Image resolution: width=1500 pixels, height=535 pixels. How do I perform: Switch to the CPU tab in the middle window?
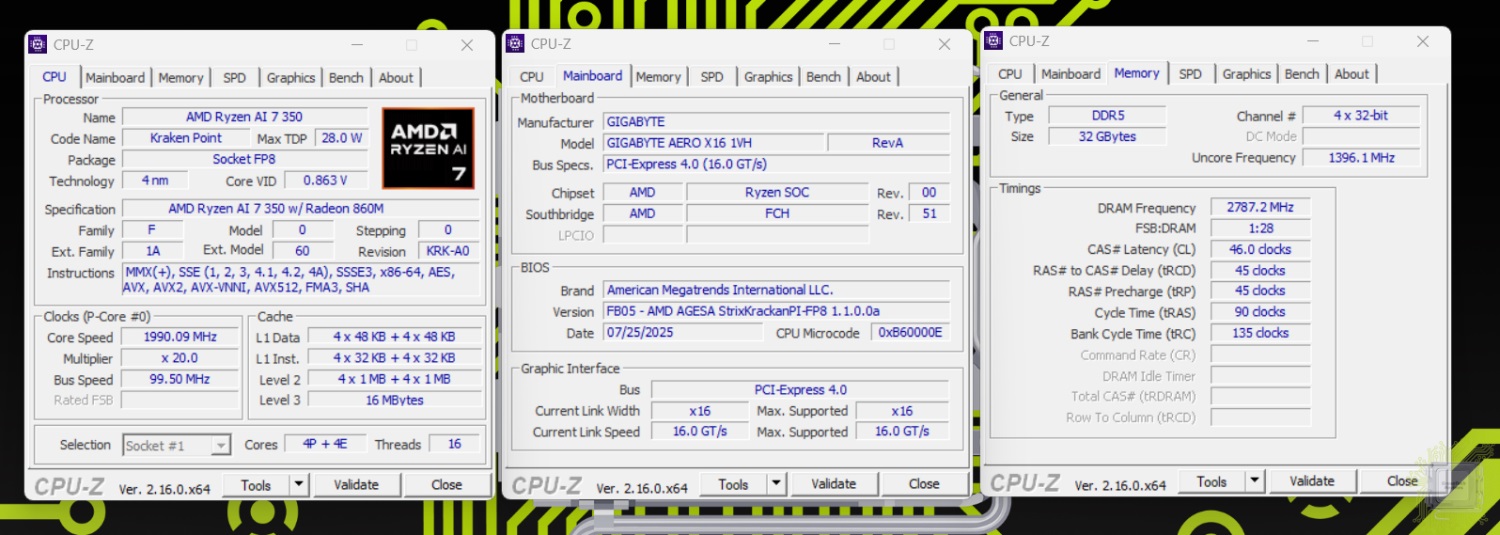[532, 76]
